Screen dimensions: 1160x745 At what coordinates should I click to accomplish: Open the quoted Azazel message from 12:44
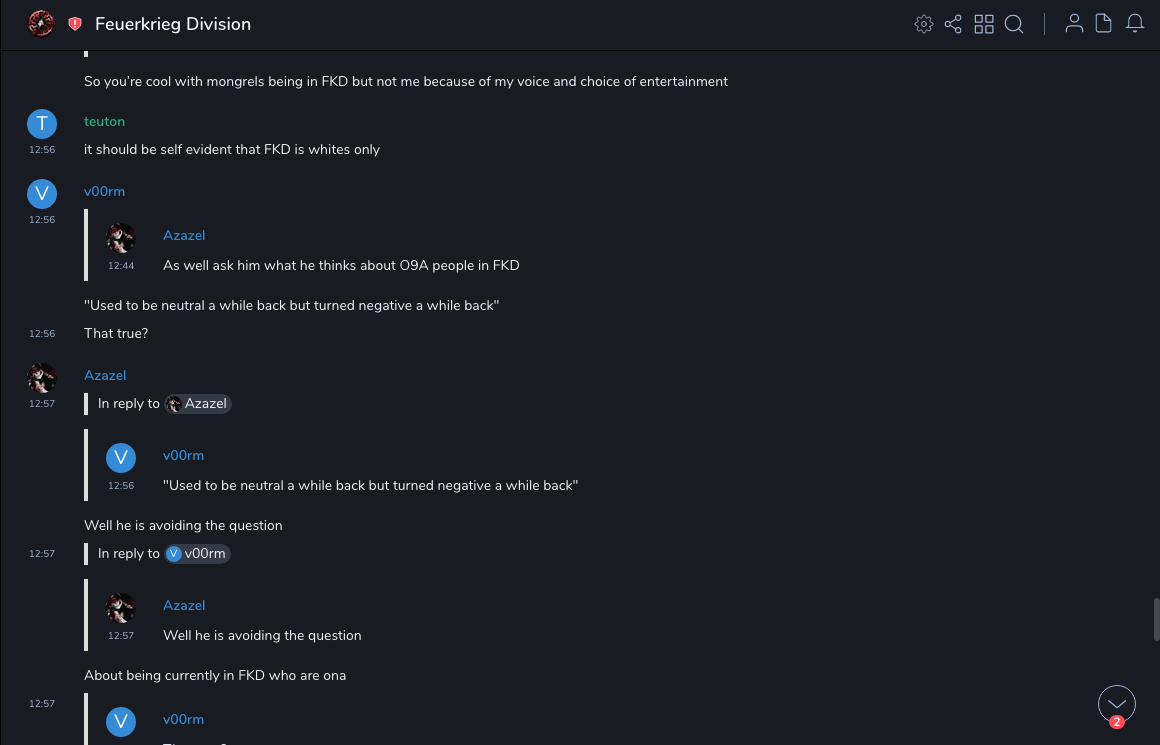(x=340, y=266)
